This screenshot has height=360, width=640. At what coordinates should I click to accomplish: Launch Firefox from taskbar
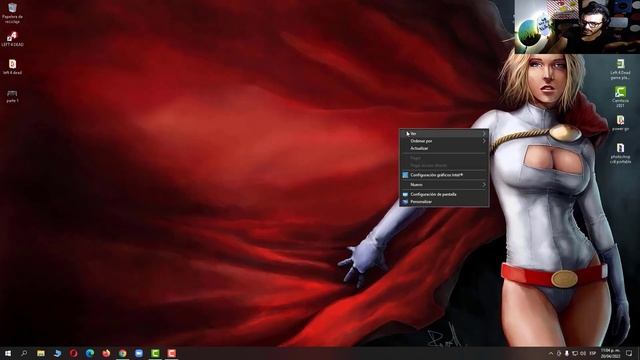coord(106,353)
